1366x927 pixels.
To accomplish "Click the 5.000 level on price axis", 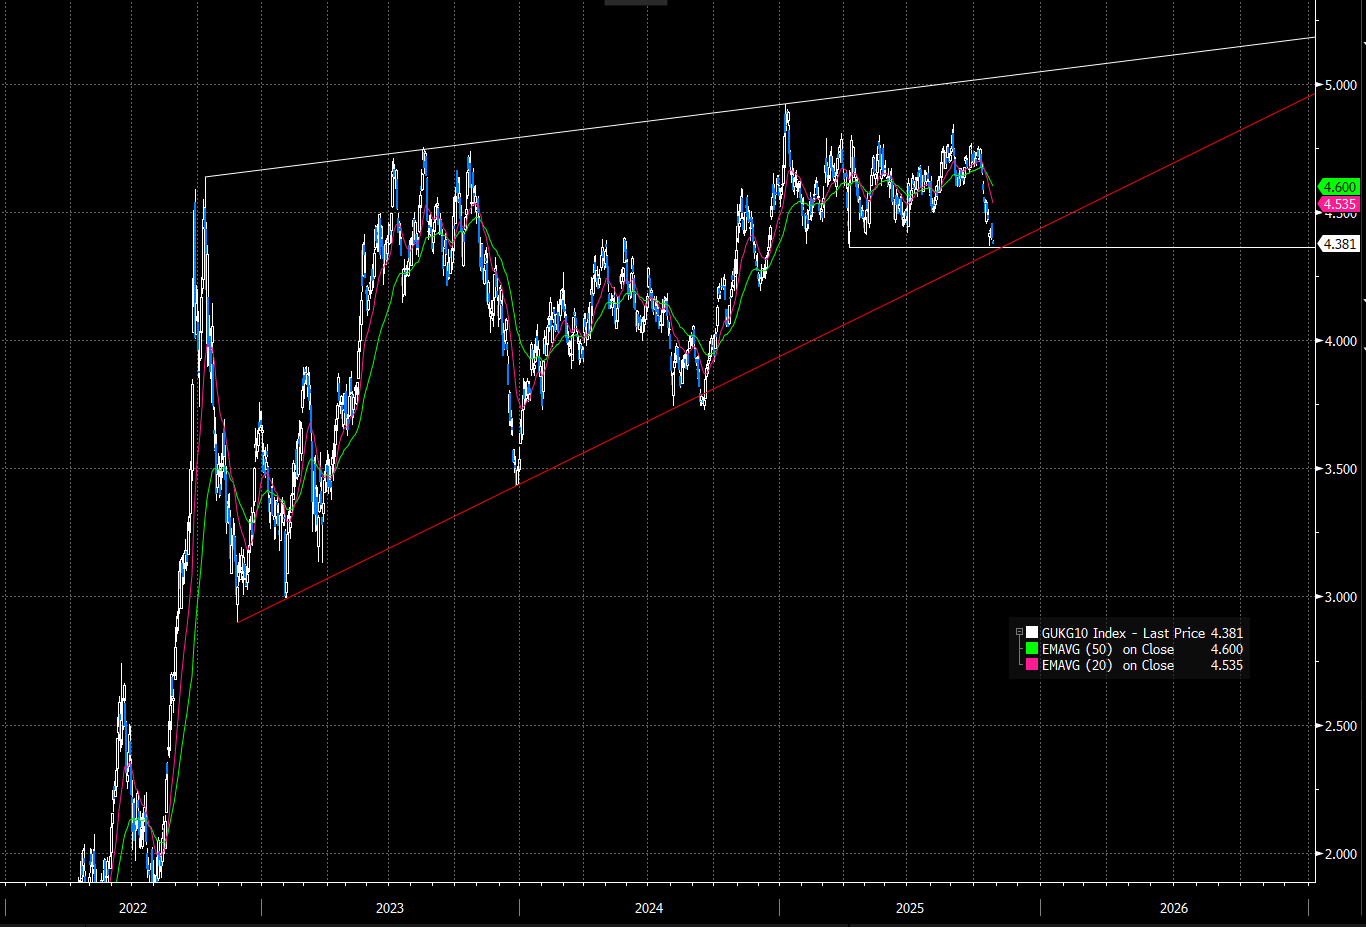I will (x=1341, y=86).
